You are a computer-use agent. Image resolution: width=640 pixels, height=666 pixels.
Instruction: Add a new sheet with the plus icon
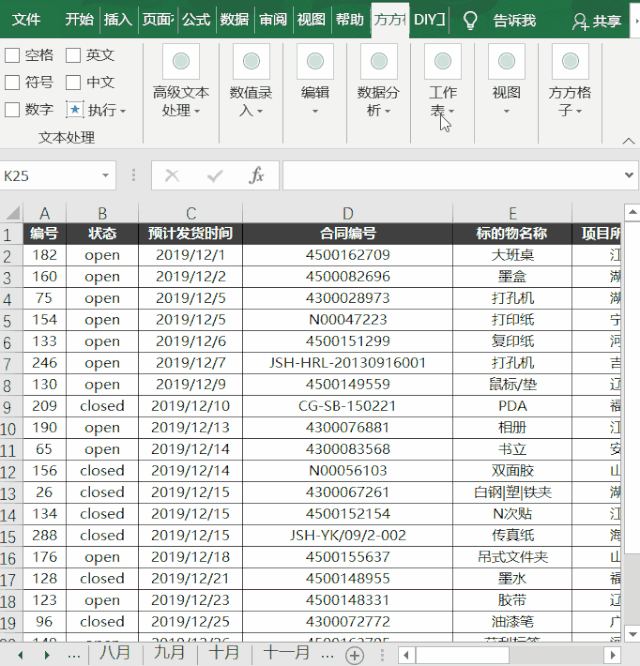pos(355,655)
